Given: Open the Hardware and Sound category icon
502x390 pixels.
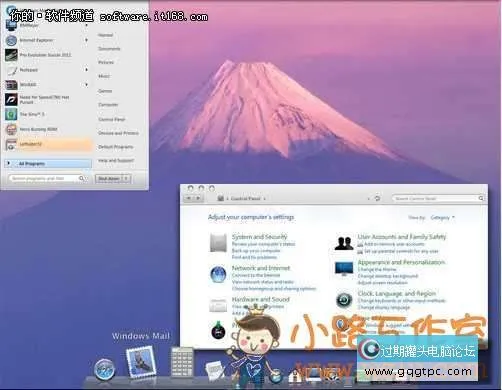Looking at the screenshot, I should point(218,305).
